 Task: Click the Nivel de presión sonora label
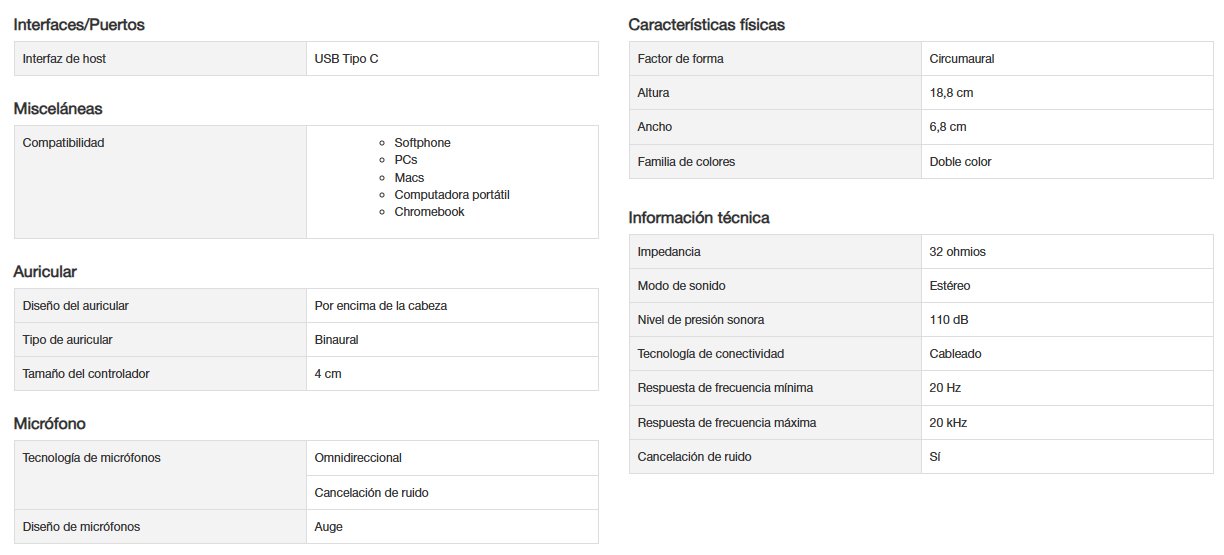[701, 320]
